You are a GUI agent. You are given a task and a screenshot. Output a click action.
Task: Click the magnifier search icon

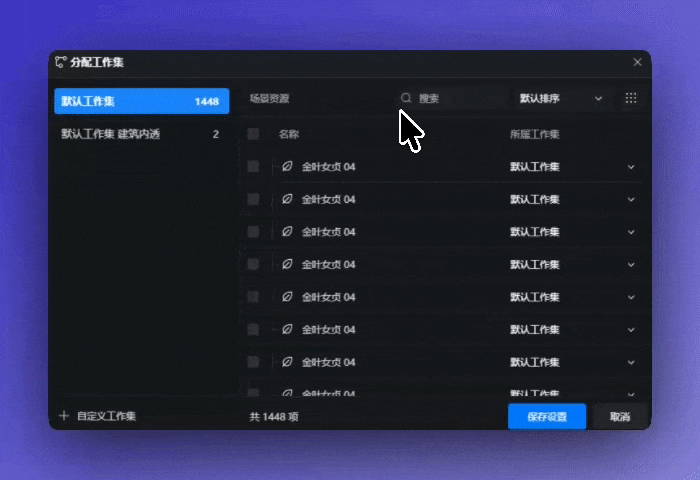tap(406, 98)
